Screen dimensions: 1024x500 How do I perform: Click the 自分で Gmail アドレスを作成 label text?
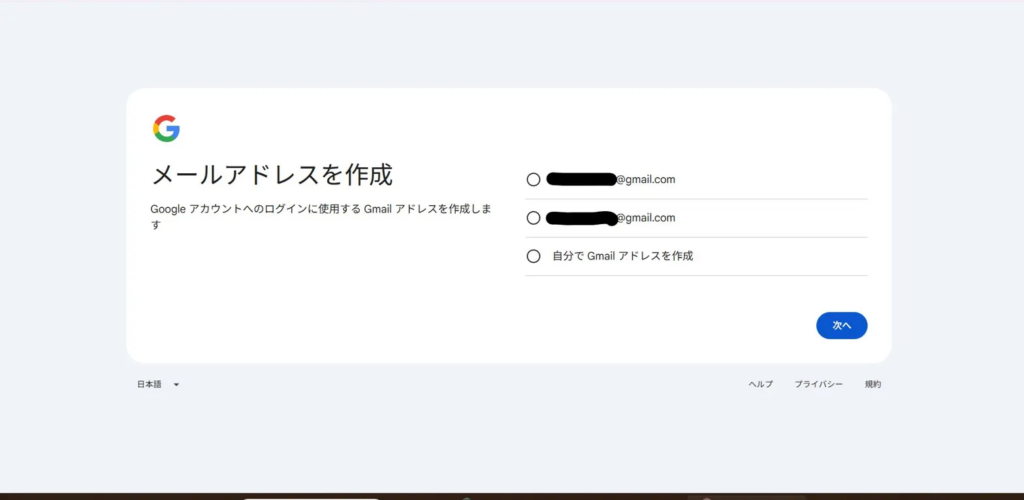(623, 256)
